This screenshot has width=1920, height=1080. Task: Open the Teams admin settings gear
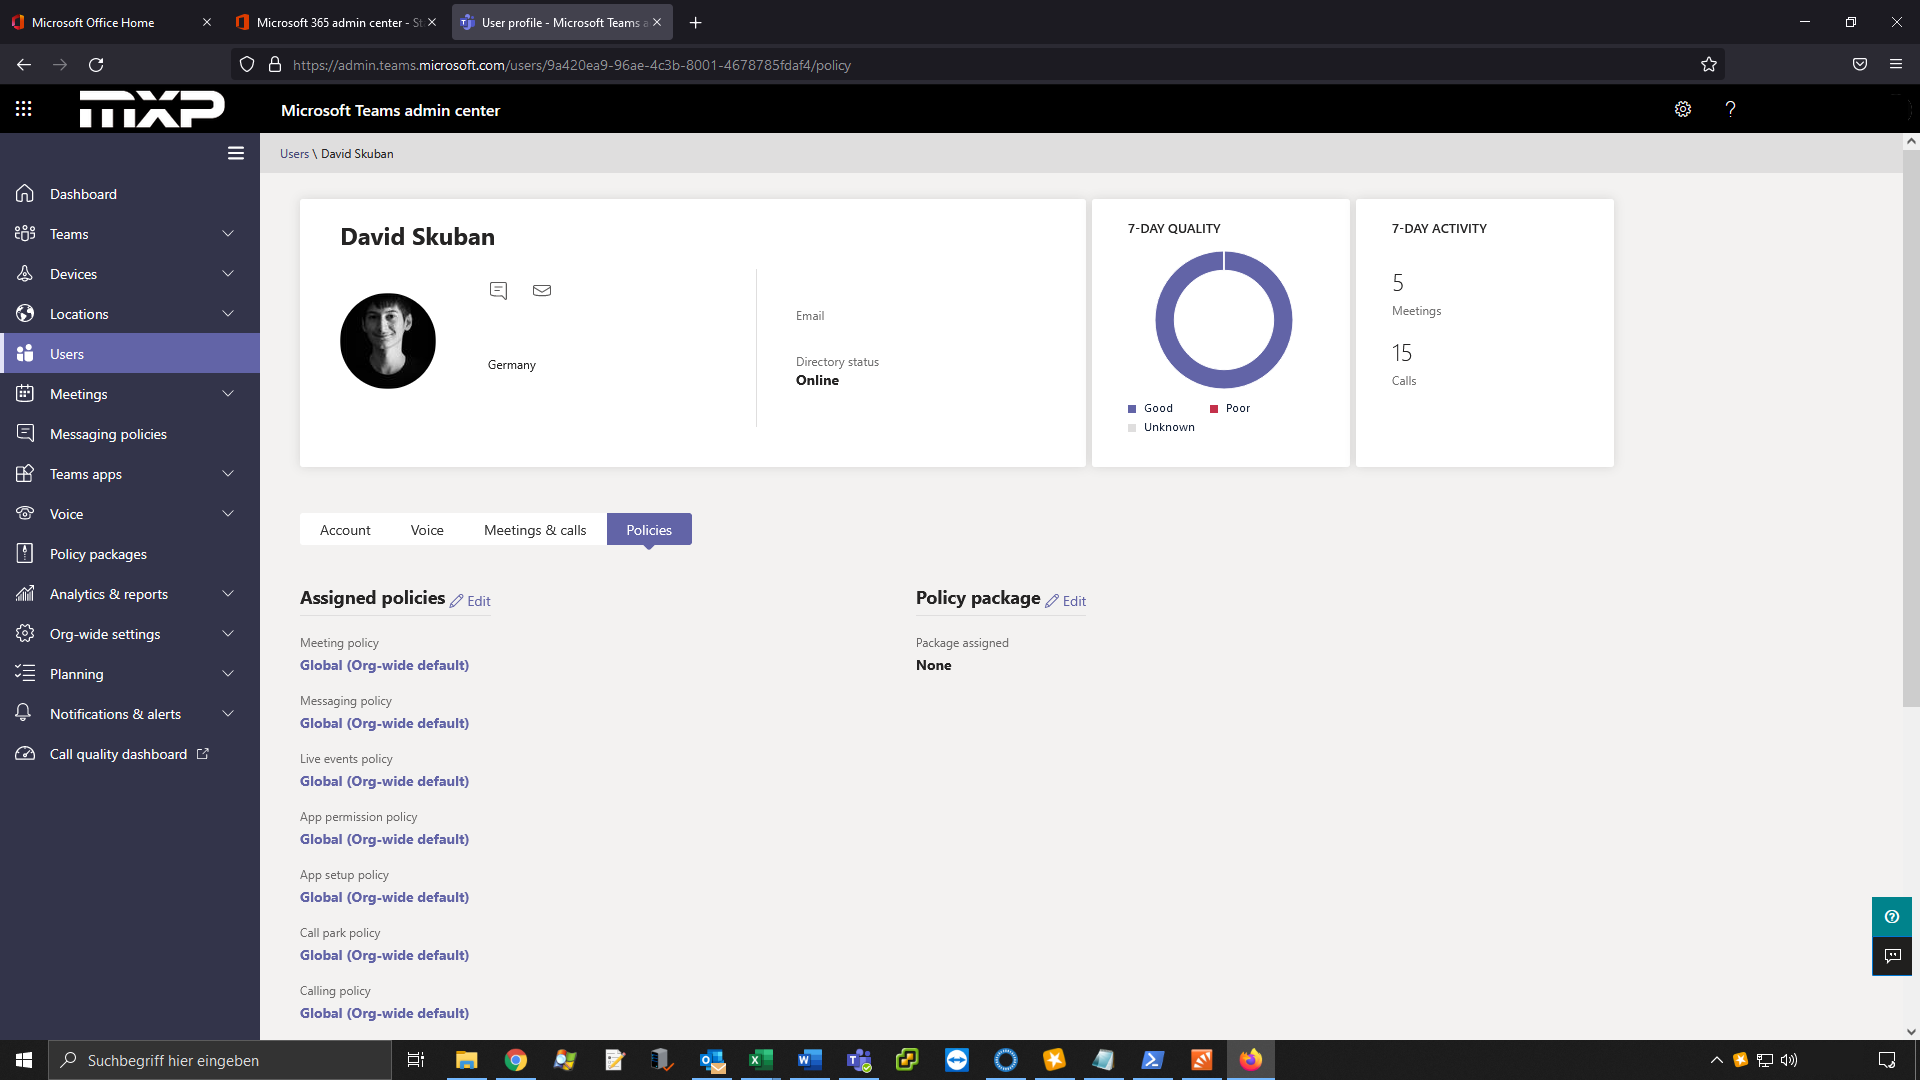[x=1683, y=109]
